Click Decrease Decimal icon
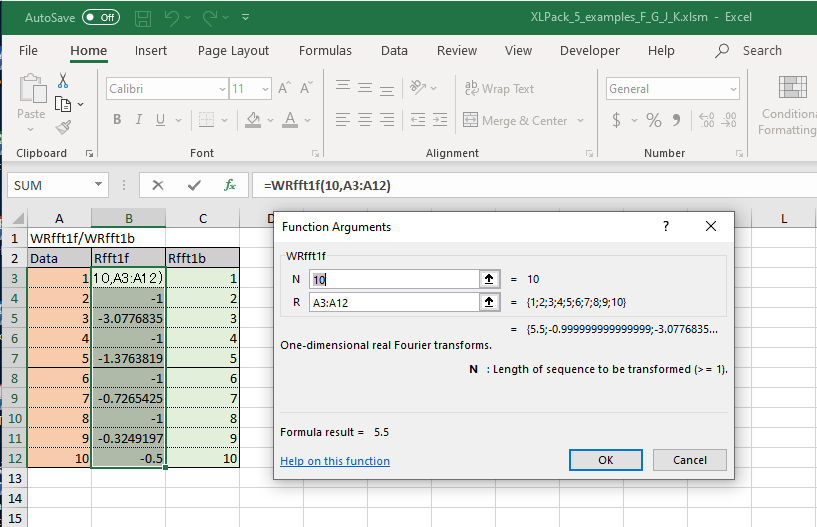Image resolution: width=817 pixels, height=527 pixels. pyautogui.click(x=729, y=120)
